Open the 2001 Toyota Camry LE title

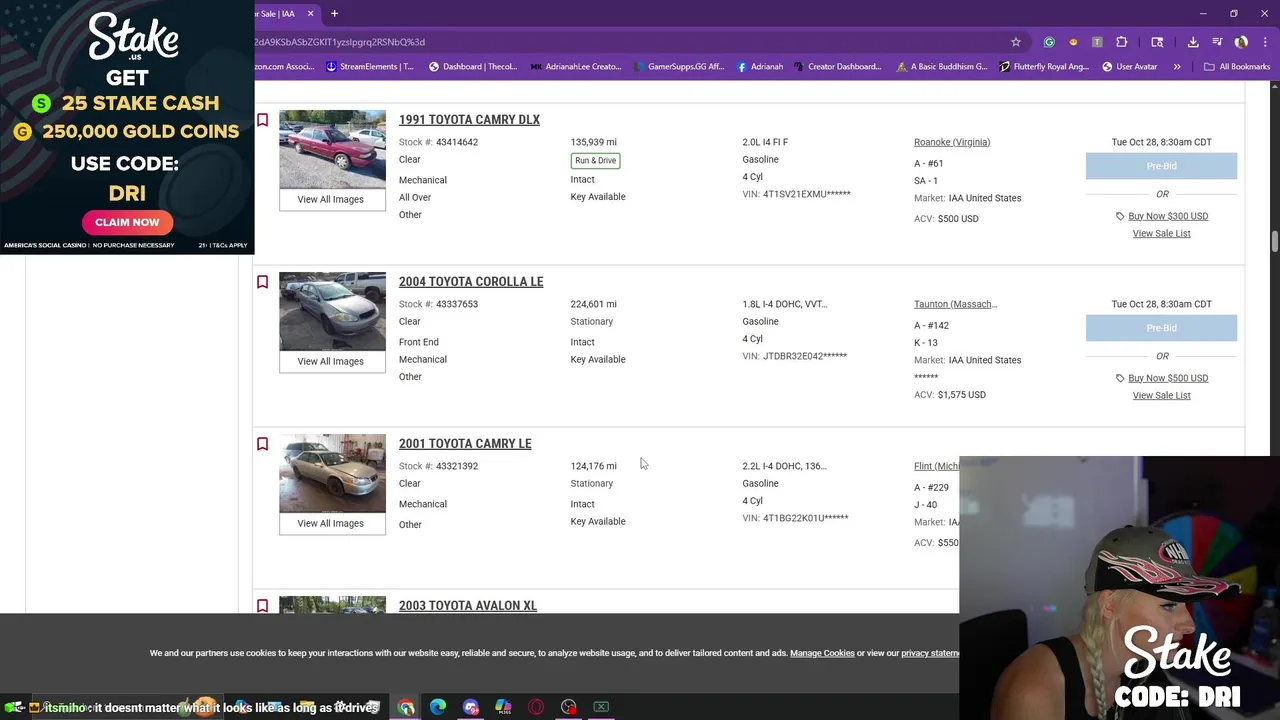click(x=465, y=444)
